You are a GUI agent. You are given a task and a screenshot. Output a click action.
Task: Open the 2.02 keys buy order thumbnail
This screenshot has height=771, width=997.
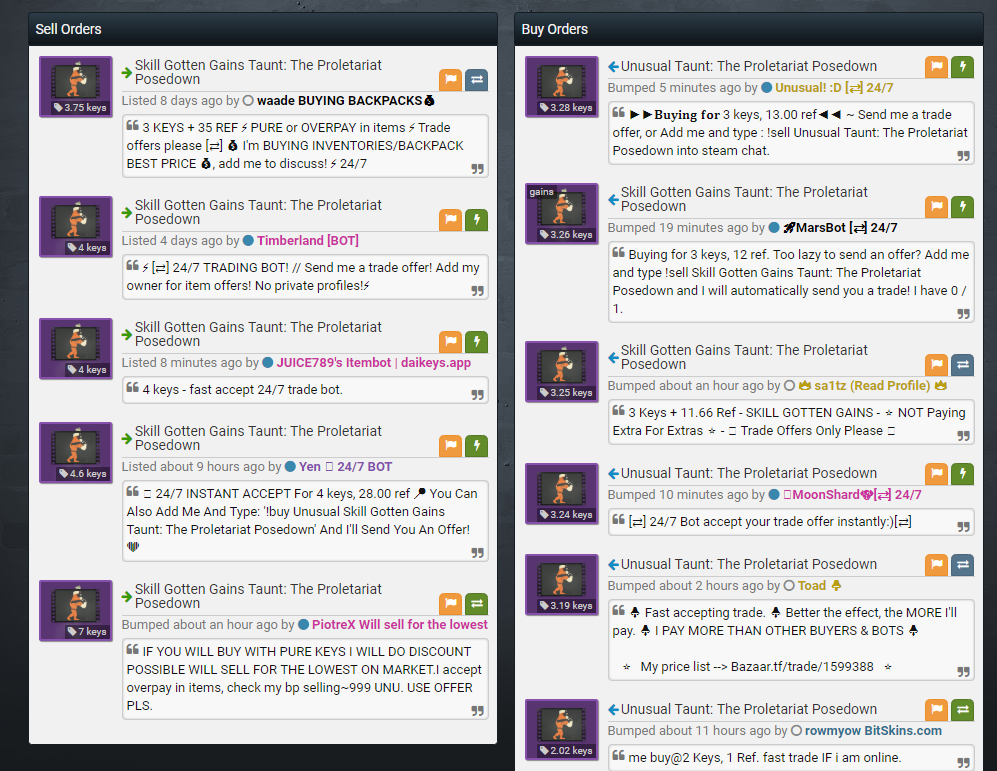(x=561, y=730)
